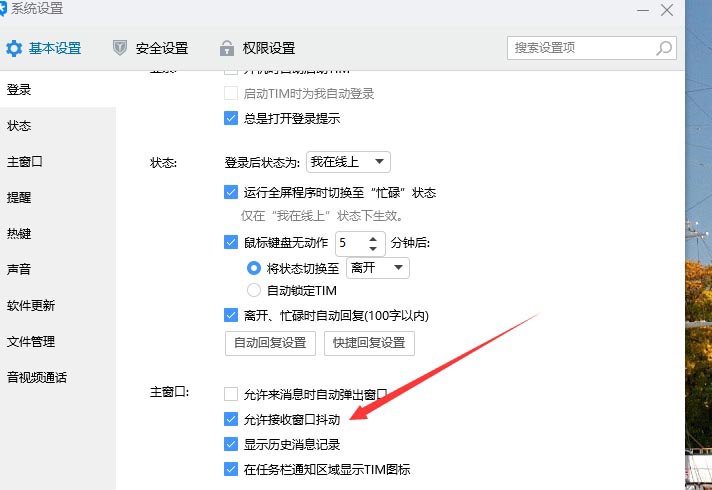
Task: Open 声音 sidebar section
Action: tap(58, 269)
